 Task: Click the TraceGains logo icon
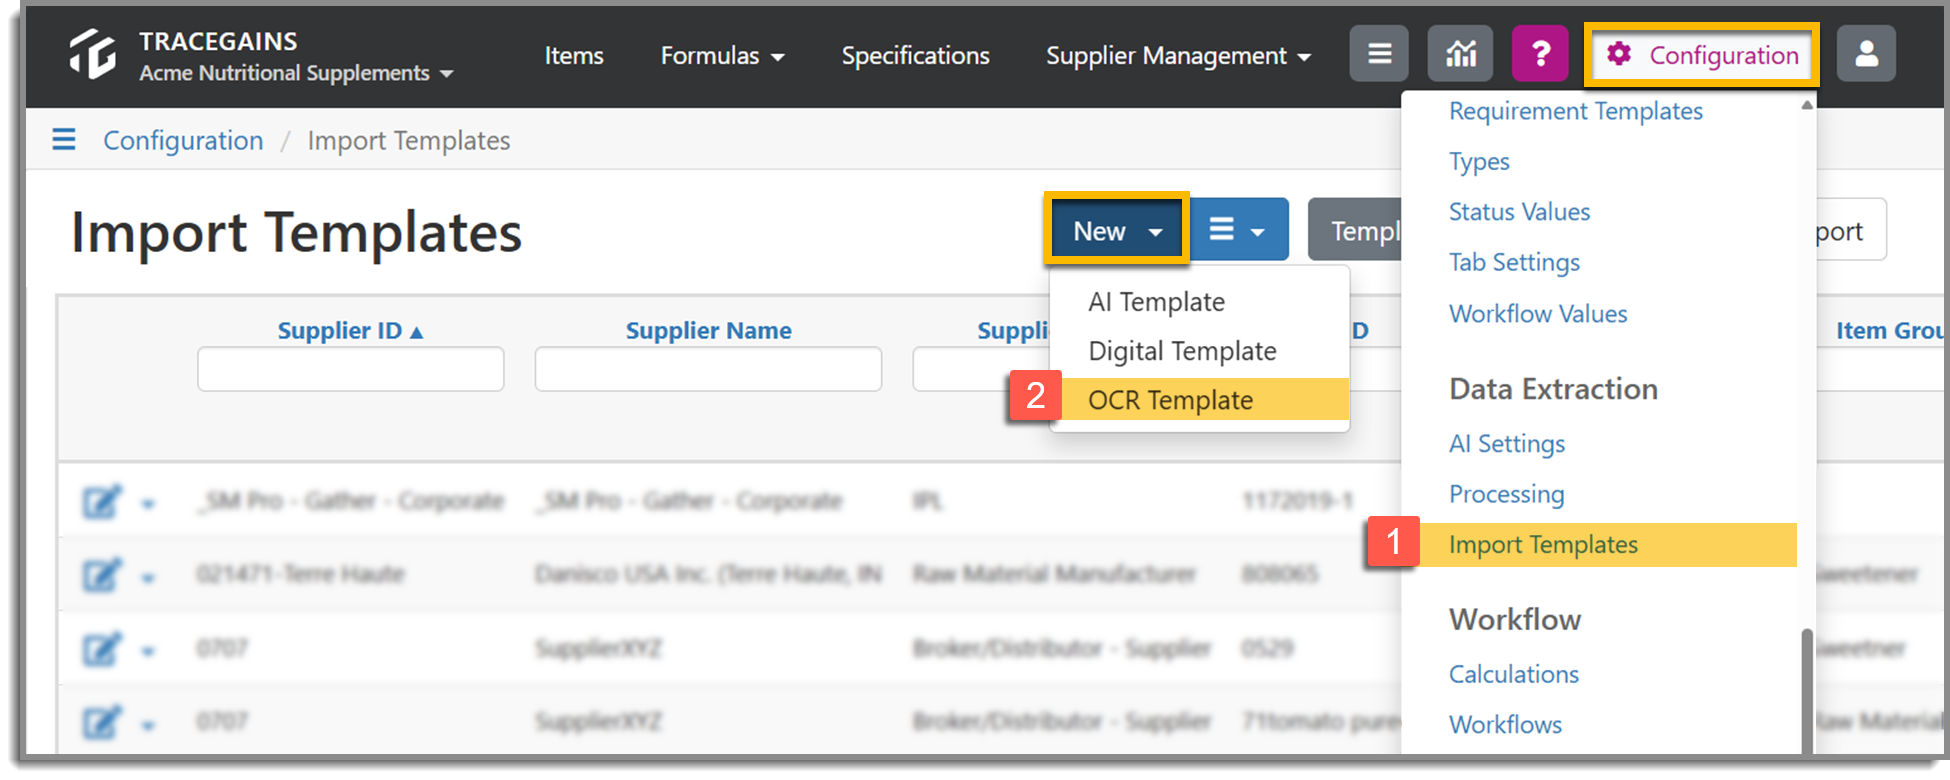92,54
